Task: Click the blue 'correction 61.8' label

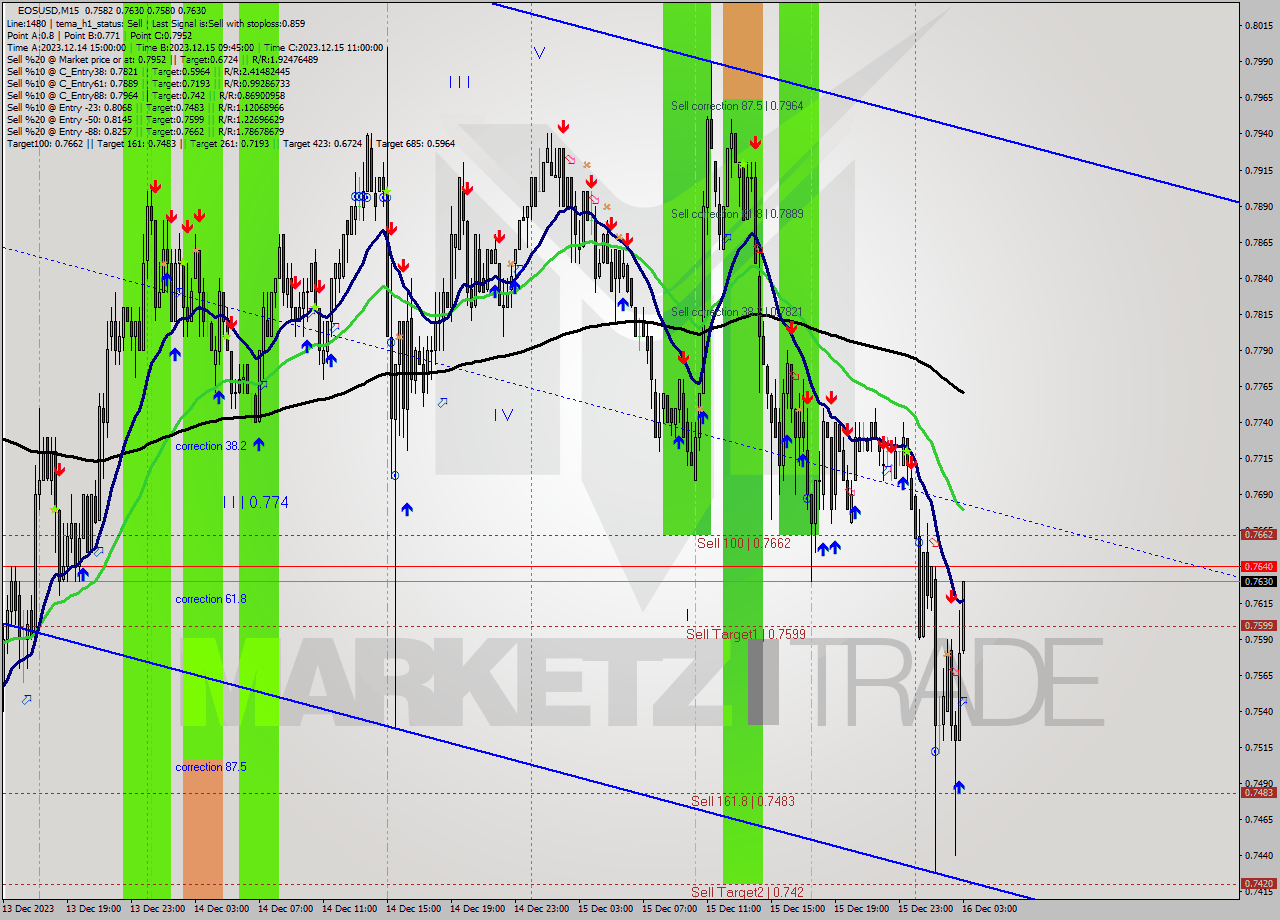Action: tap(211, 599)
